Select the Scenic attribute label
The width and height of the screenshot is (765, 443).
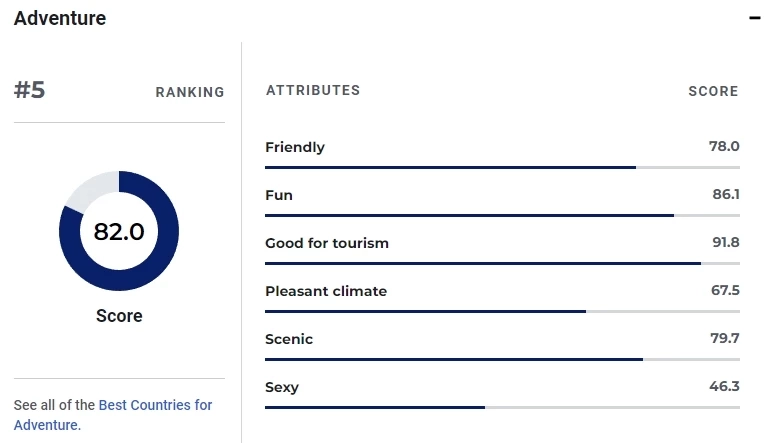tap(289, 339)
